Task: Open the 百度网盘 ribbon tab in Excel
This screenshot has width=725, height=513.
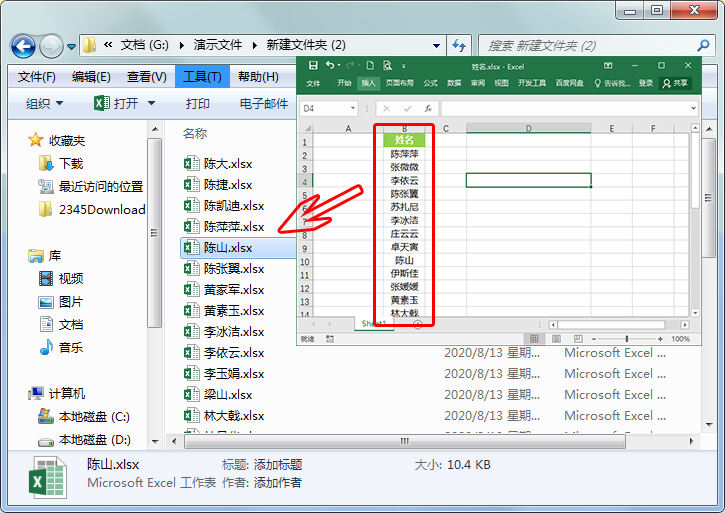Action: click(569, 83)
